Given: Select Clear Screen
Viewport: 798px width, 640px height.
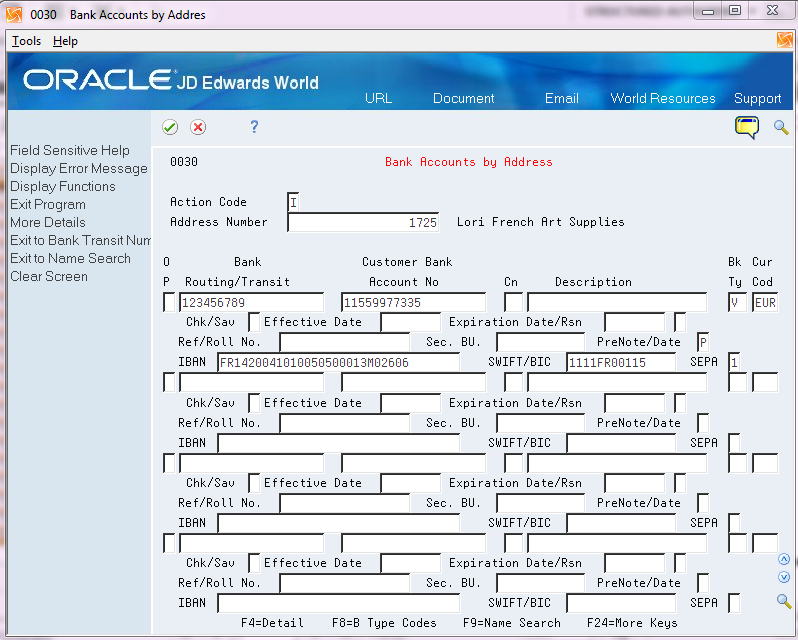Looking at the screenshot, I should coord(49,276).
